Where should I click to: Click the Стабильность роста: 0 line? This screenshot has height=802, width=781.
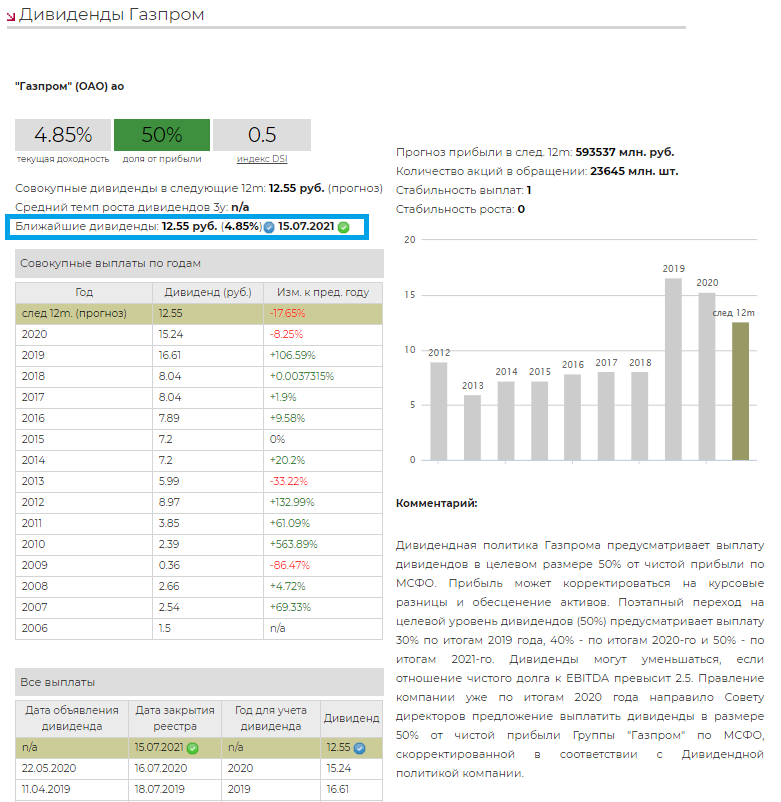coord(460,209)
